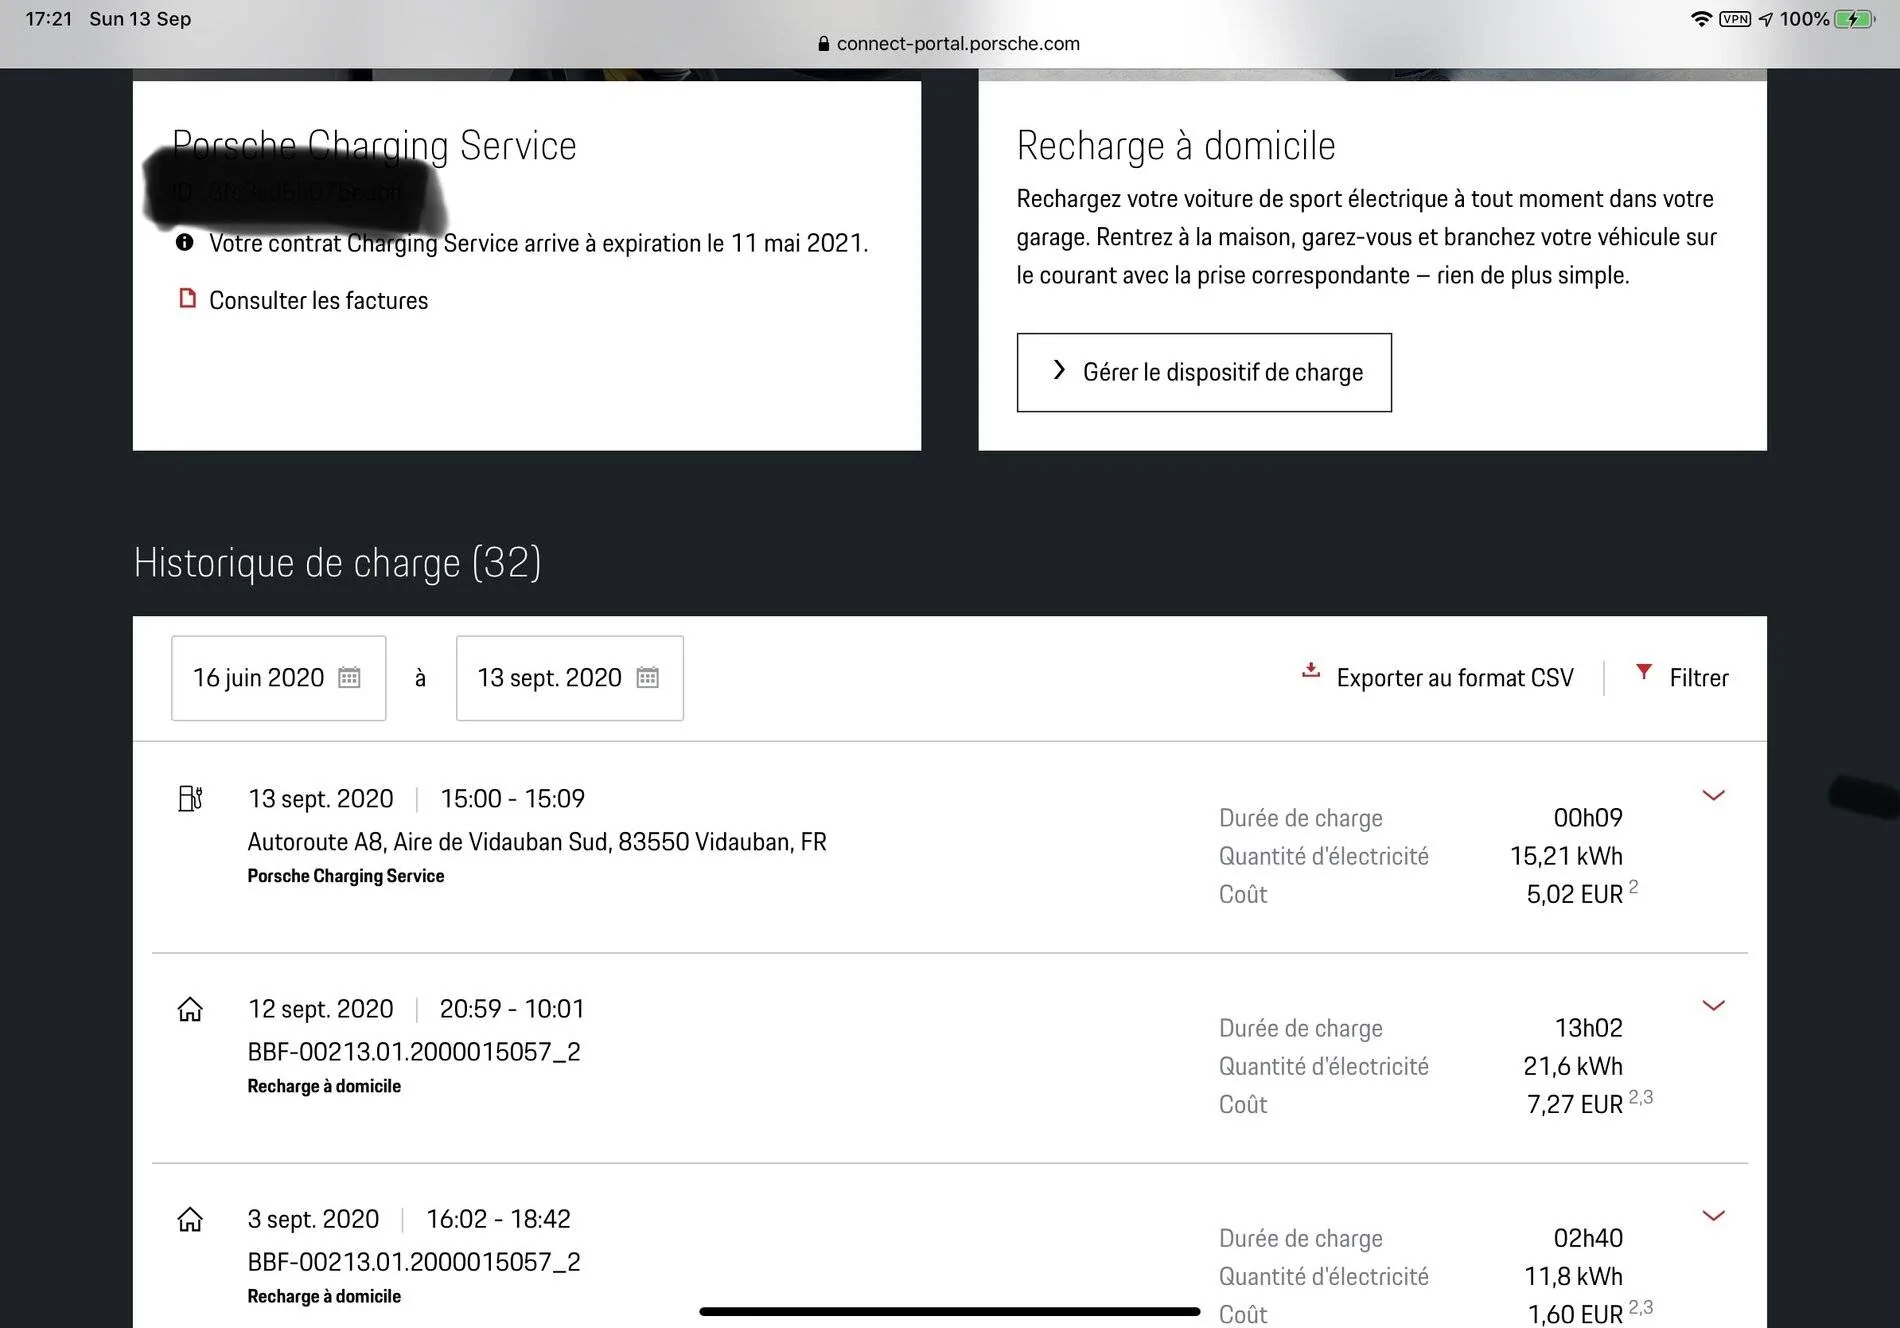Click the 13h02 charge duration
Image resolution: width=1900 pixels, height=1328 pixels.
[x=1588, y=1028]
